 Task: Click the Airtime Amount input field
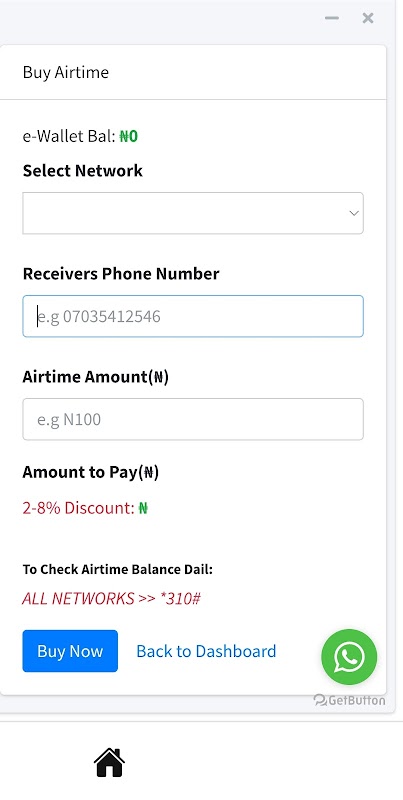click(193, 419)
